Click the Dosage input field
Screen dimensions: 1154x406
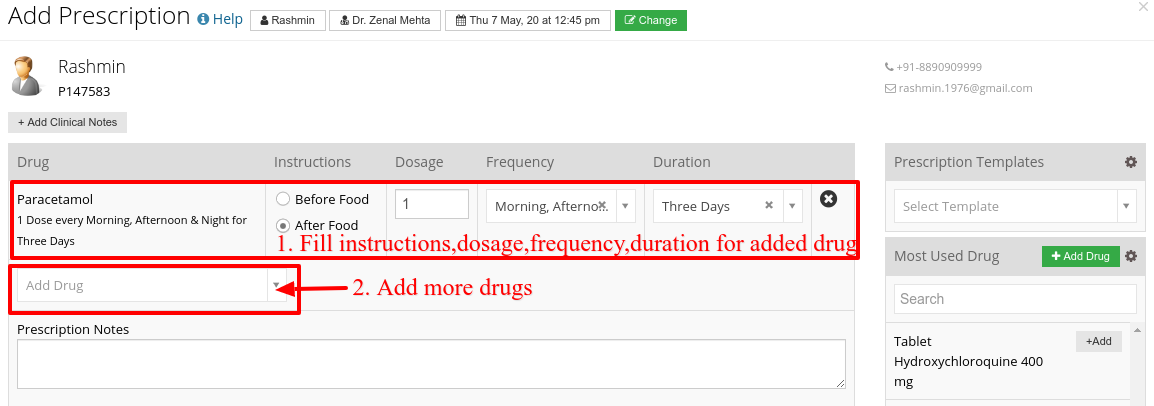432,204
